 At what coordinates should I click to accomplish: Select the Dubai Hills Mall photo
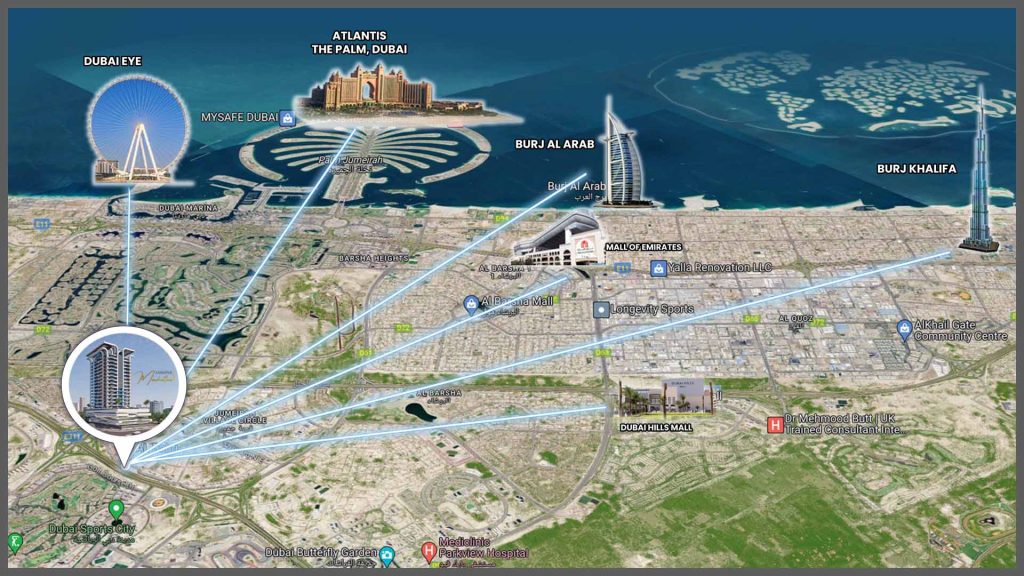coord(666,398)
